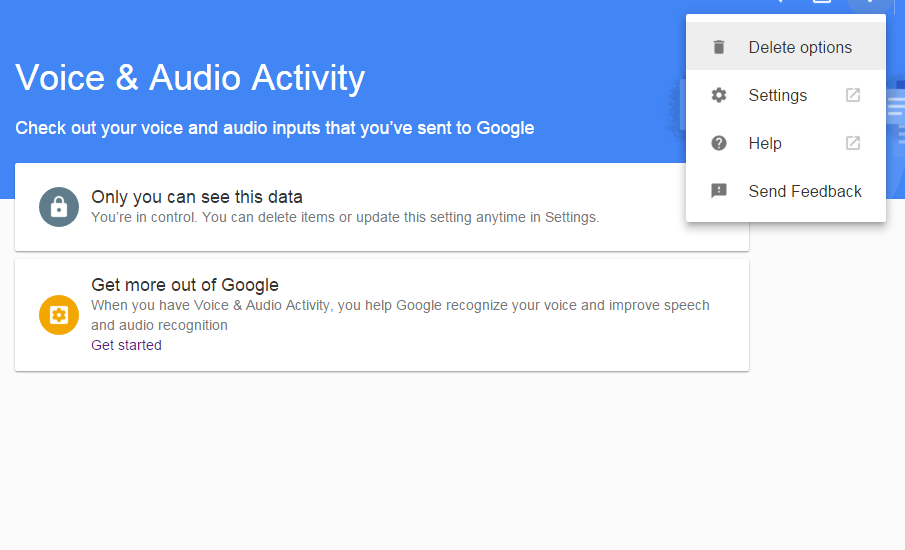905x550 pixels.
Task: Click the 'Get more out of Google' heading
Action: 184,285
